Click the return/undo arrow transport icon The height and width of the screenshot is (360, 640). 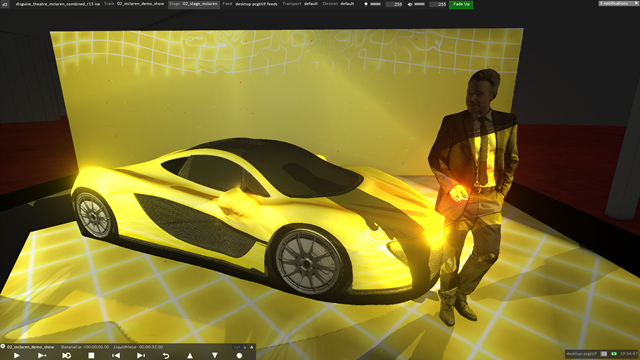click(166, 356)
